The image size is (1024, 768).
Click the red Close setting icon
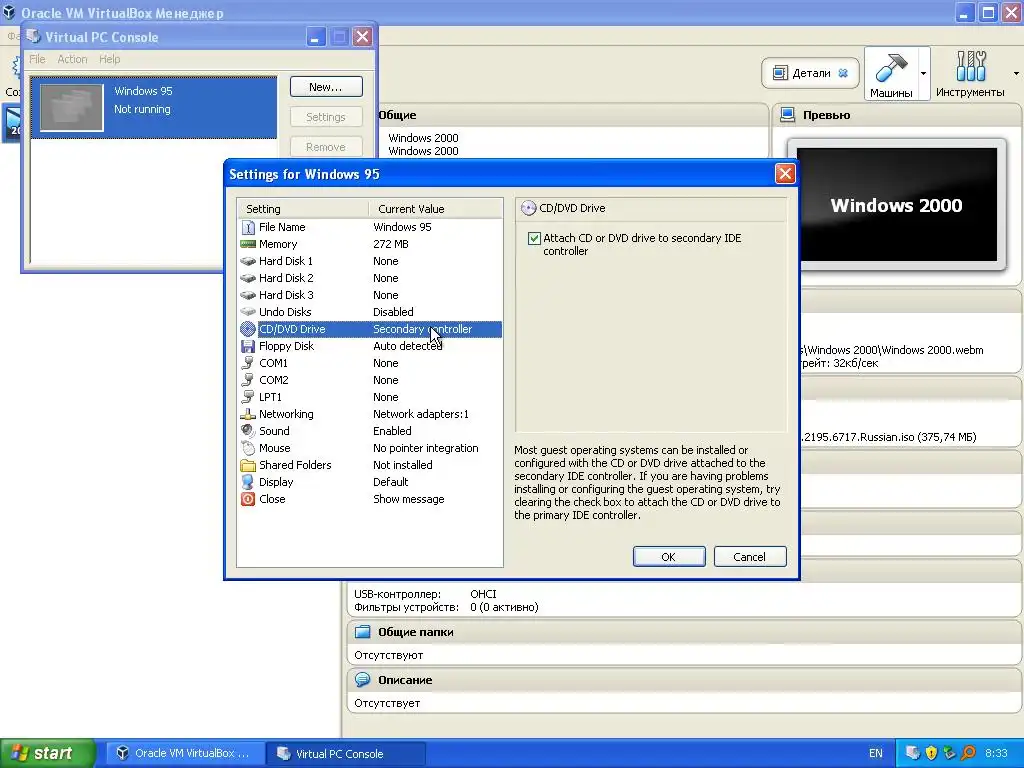pyautogui.click(x=248, y=499)
